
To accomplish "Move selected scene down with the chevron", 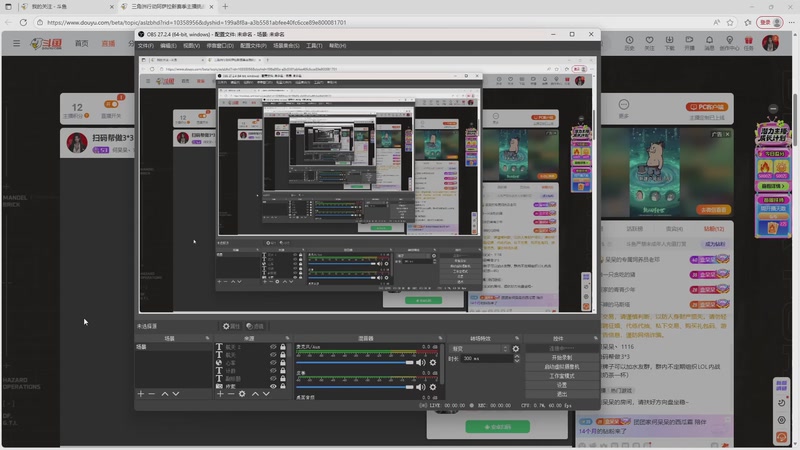I will pos(176,394).
